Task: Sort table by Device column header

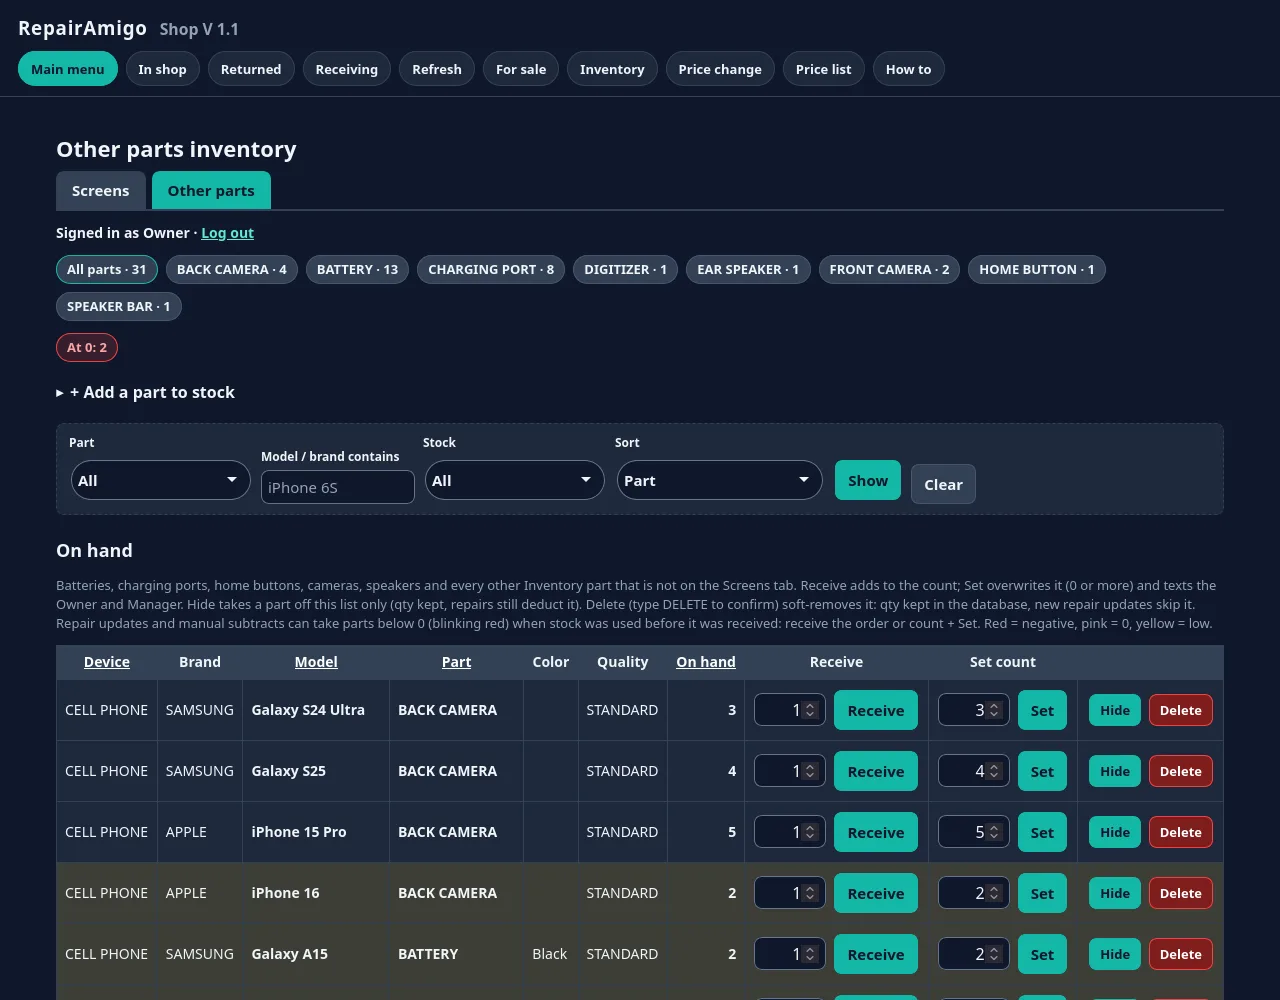Action: (107, 662)
